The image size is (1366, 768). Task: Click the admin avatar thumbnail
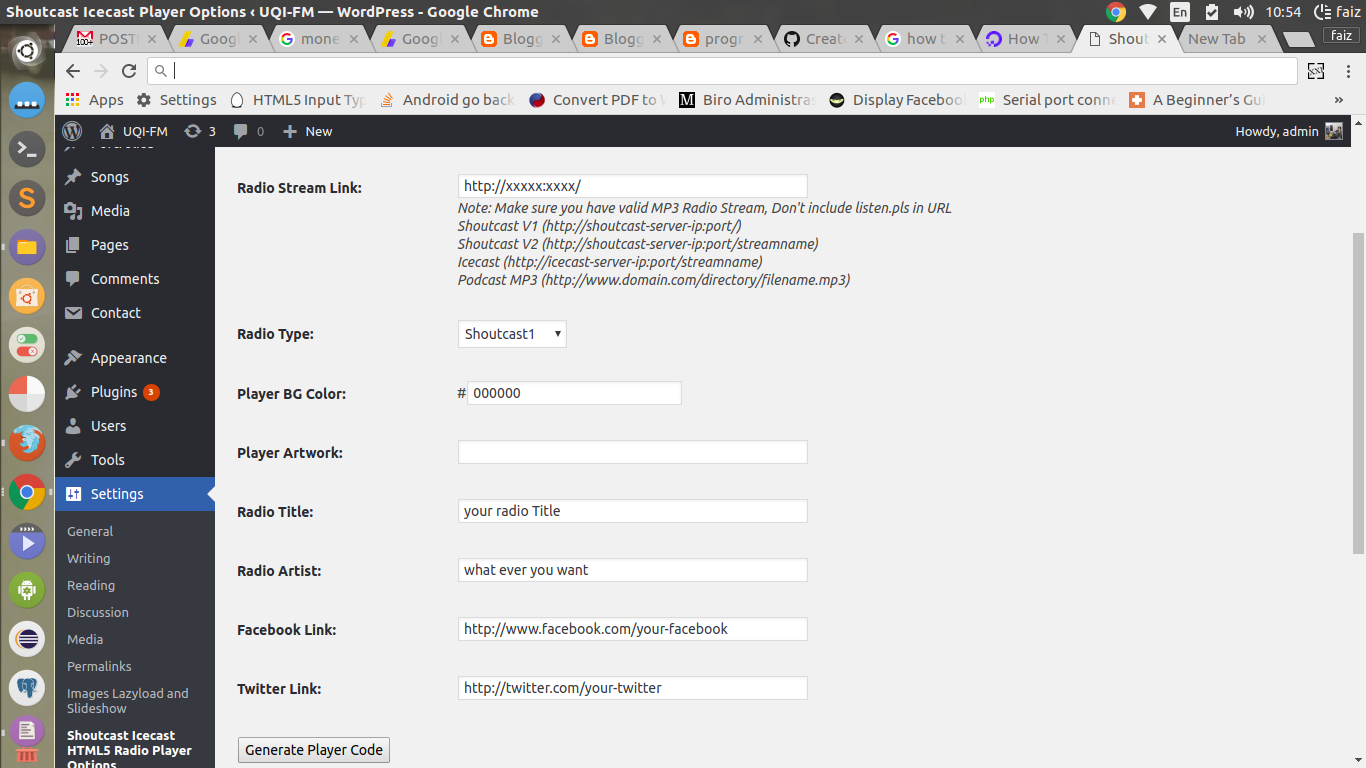point(1334,131)
